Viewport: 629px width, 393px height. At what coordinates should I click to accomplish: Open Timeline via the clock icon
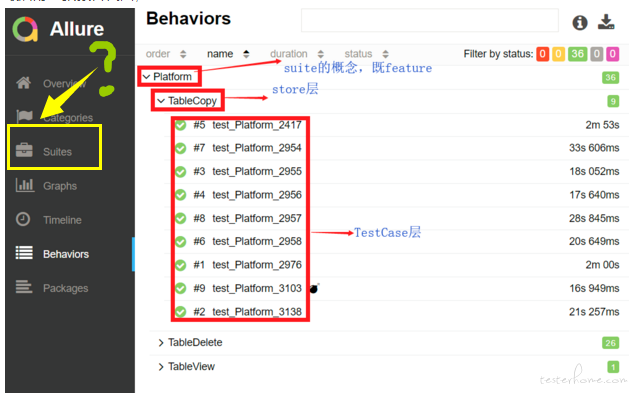tap(23, 219)
